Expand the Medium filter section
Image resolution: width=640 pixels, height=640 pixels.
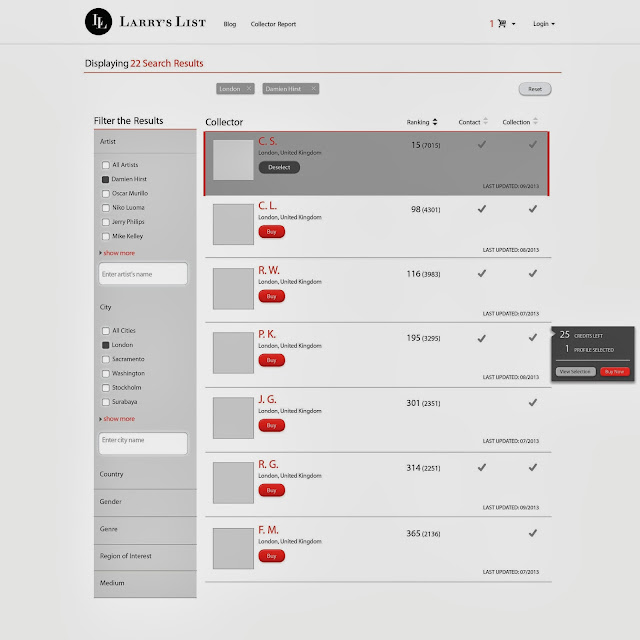pos(145,583)
